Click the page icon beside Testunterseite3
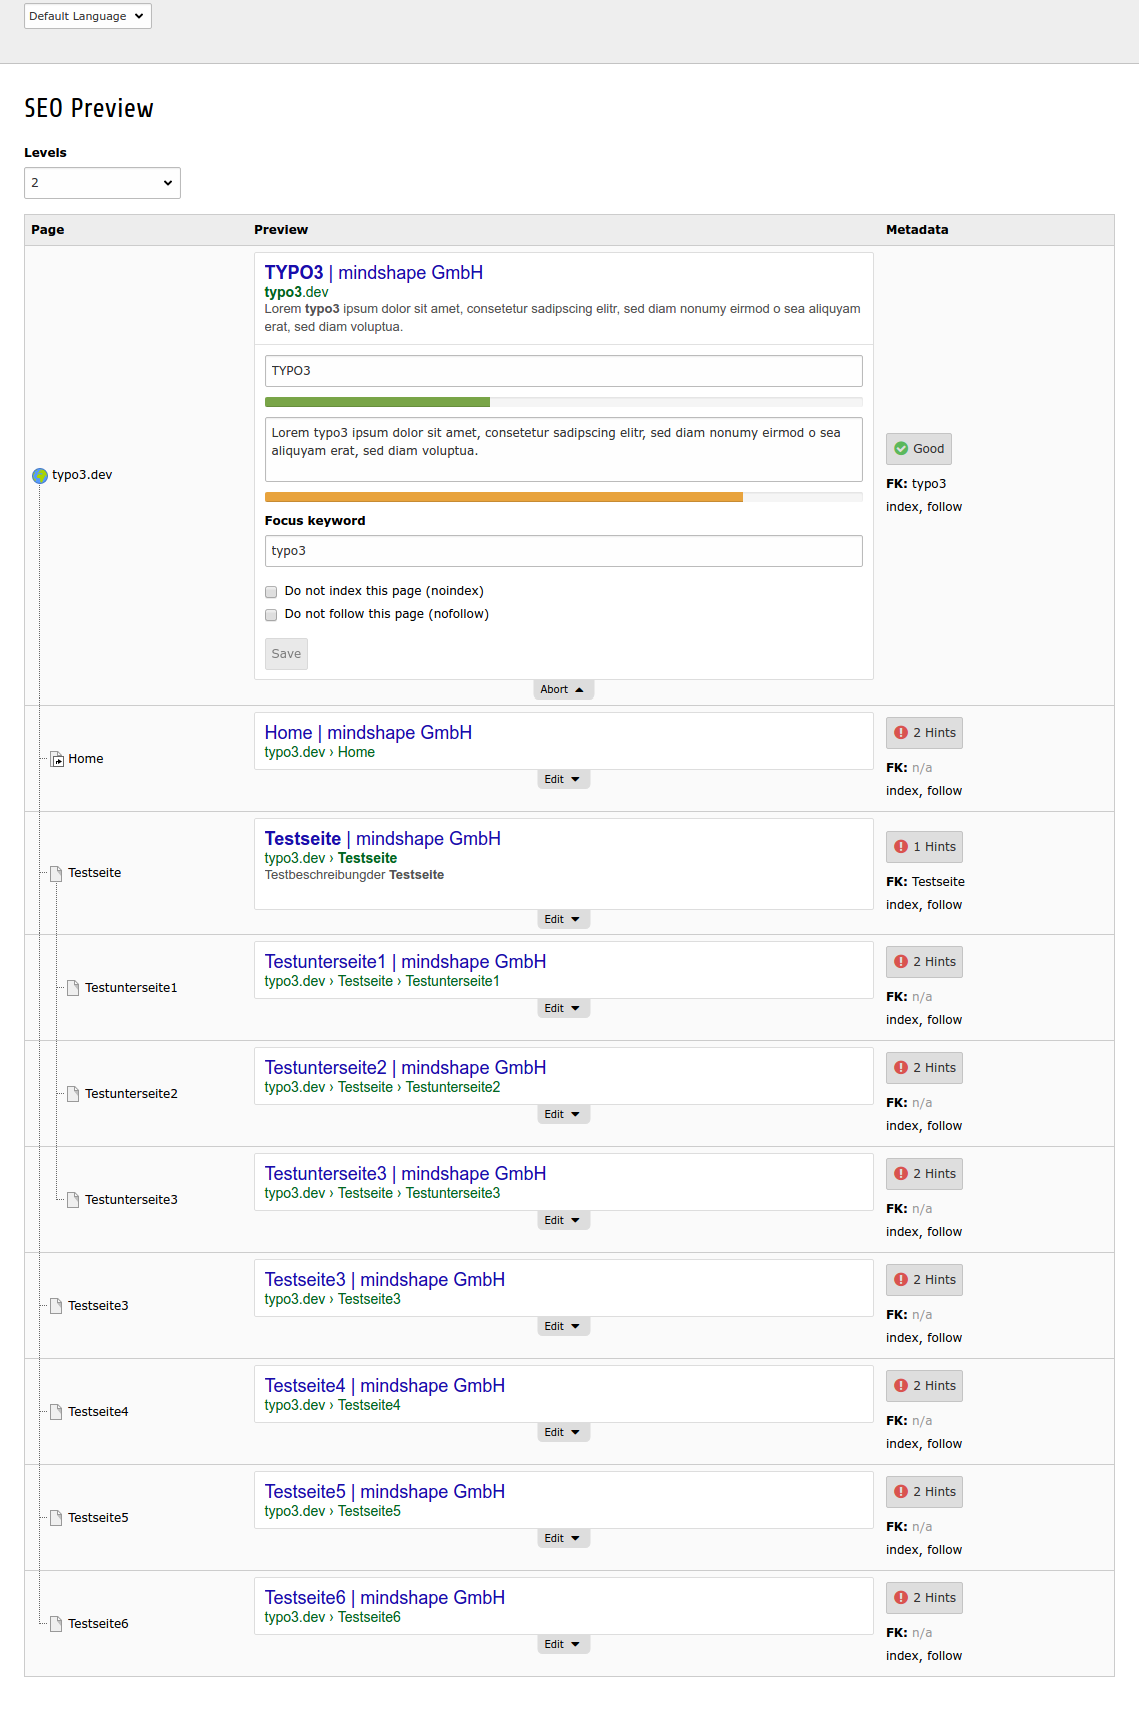 [73, 1200]
